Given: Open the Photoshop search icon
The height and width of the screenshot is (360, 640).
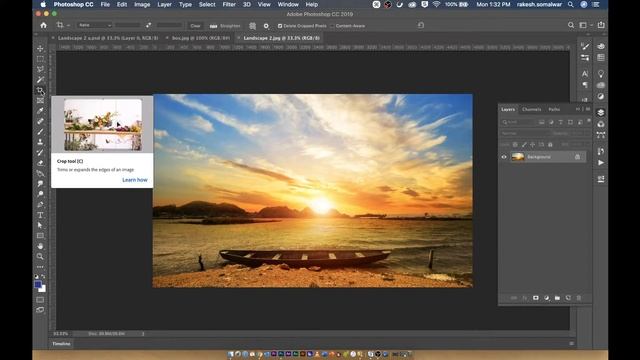Looking at the screenshot, I should pos(571,25).
